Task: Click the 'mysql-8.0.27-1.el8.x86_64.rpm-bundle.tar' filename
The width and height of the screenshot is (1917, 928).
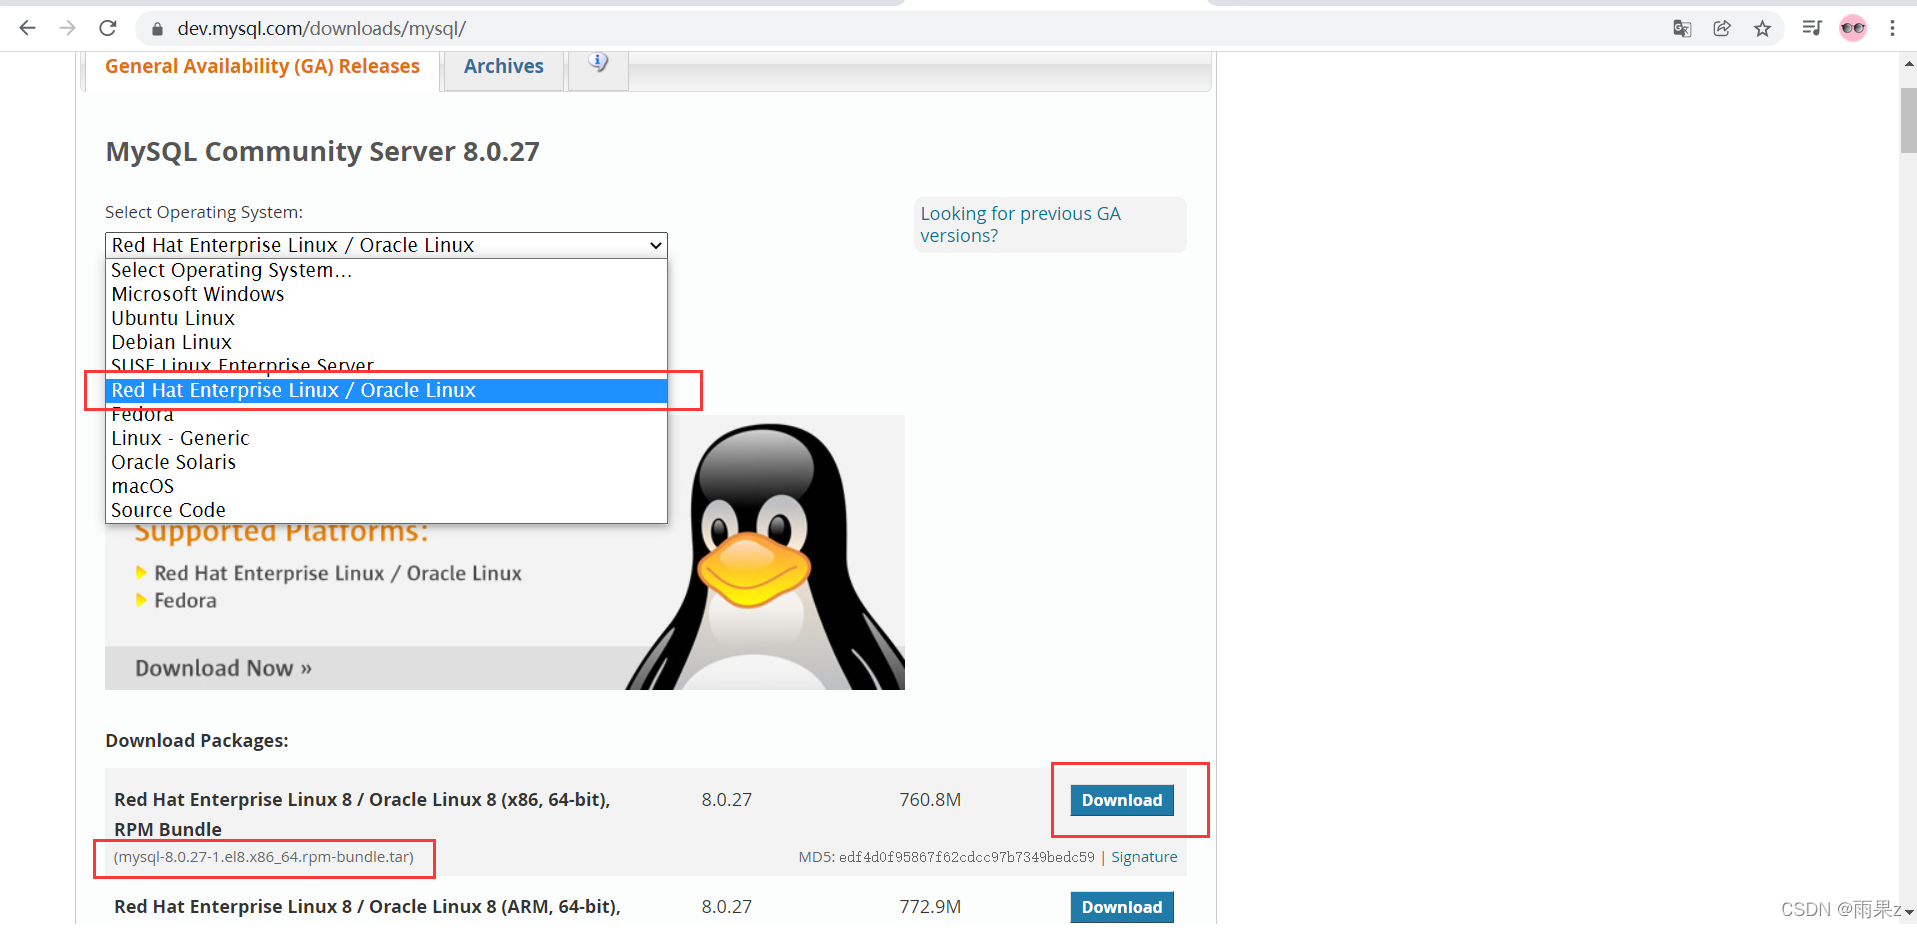Action: pos(264,857)
